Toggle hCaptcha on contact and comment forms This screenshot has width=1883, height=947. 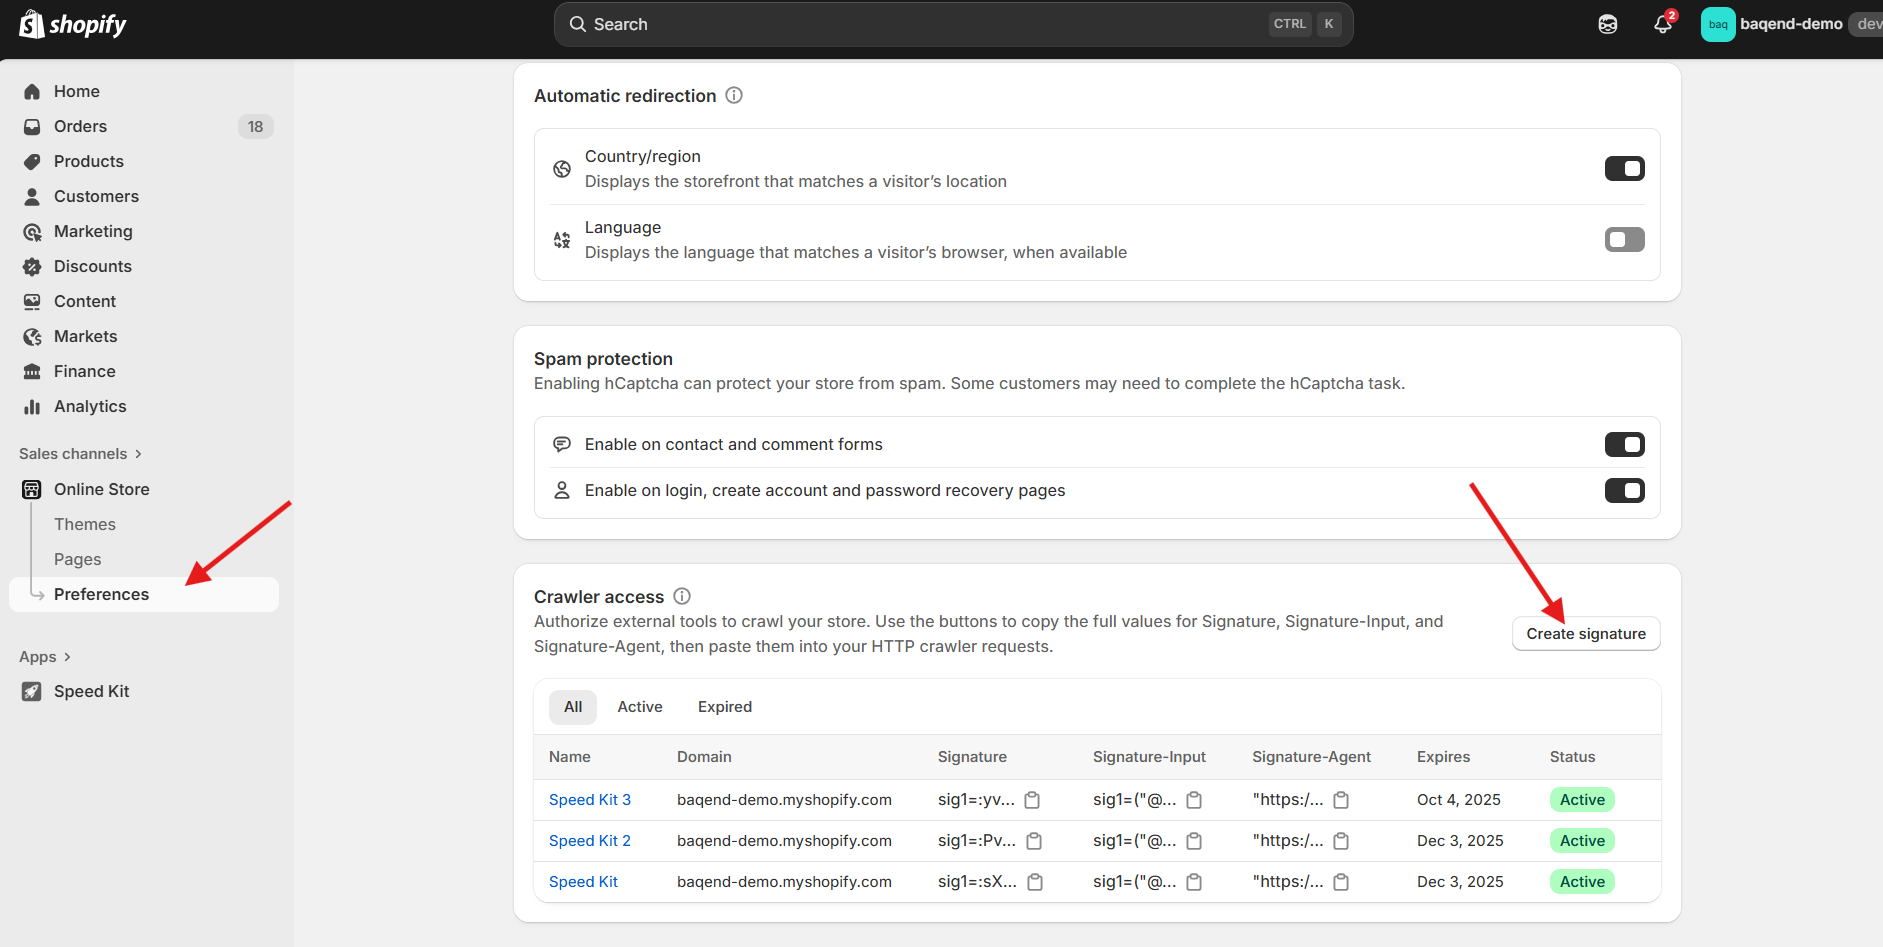(1624, 445)
